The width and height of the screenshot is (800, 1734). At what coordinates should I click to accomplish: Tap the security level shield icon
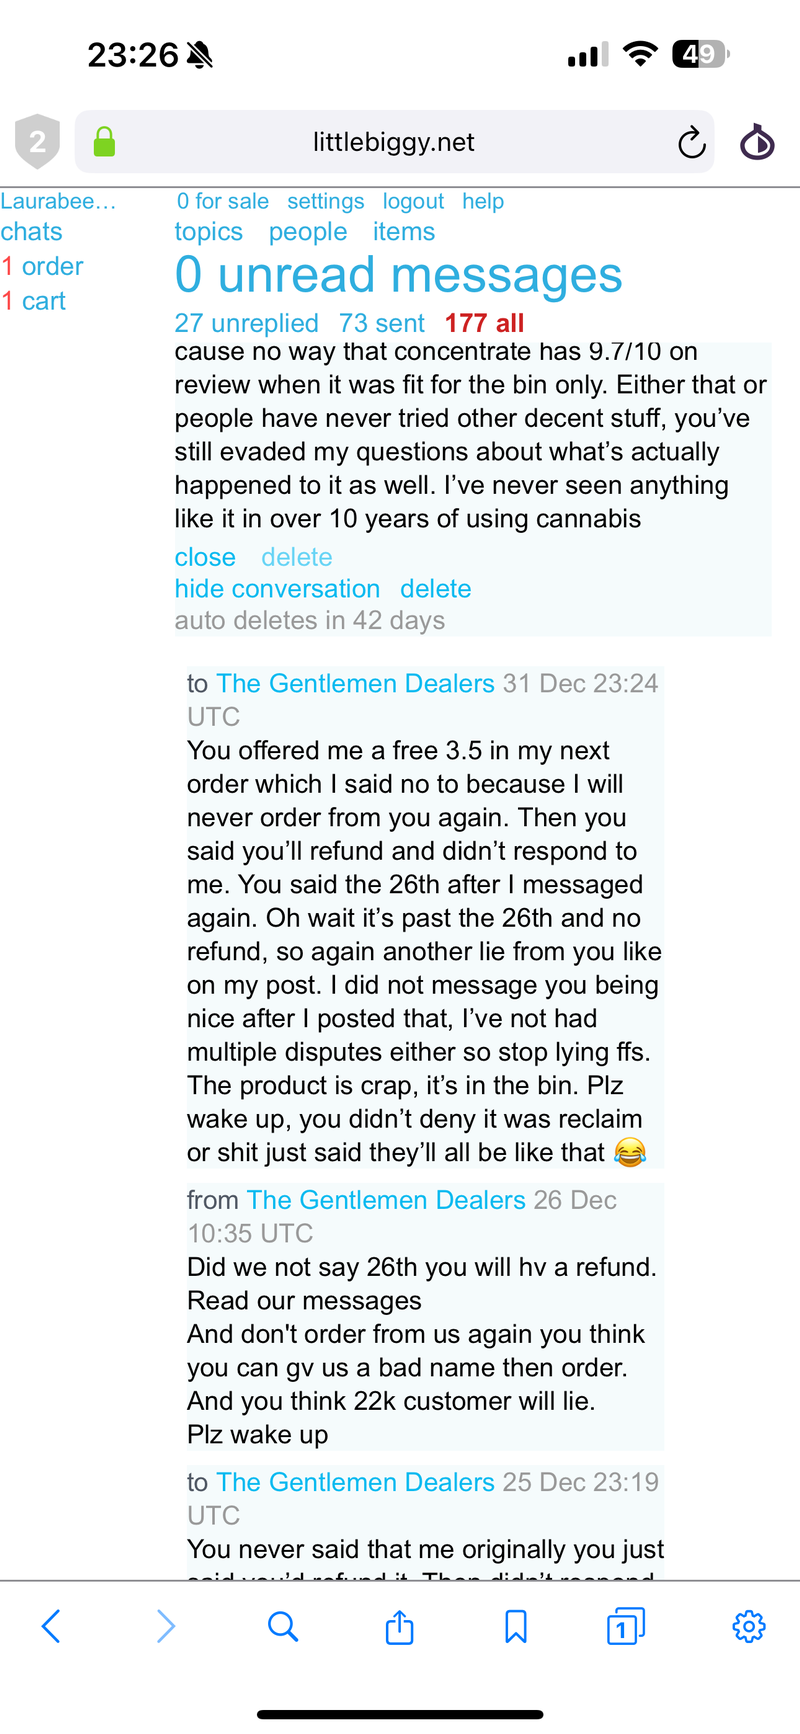click(37, 142)
